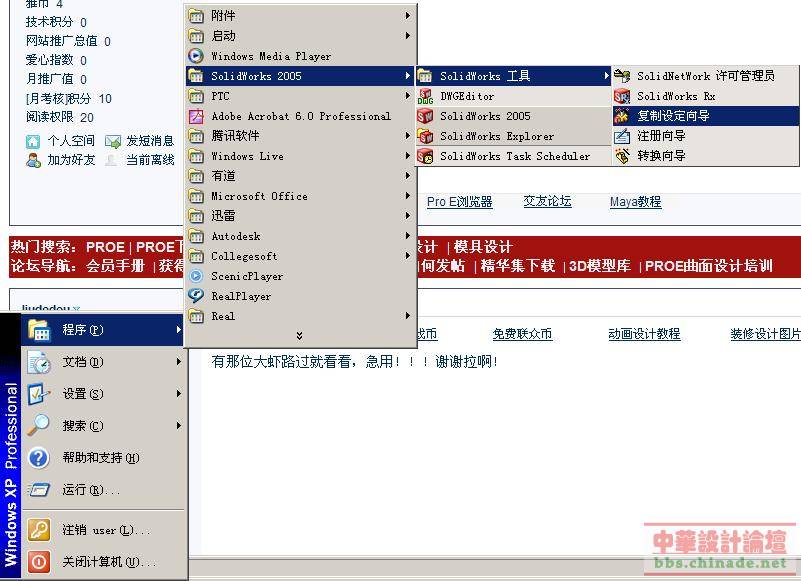The width and height of the screenshot is (801, 581).
Task: Click the SolidNetWork license manager icon
Action: tap(622, 76)
